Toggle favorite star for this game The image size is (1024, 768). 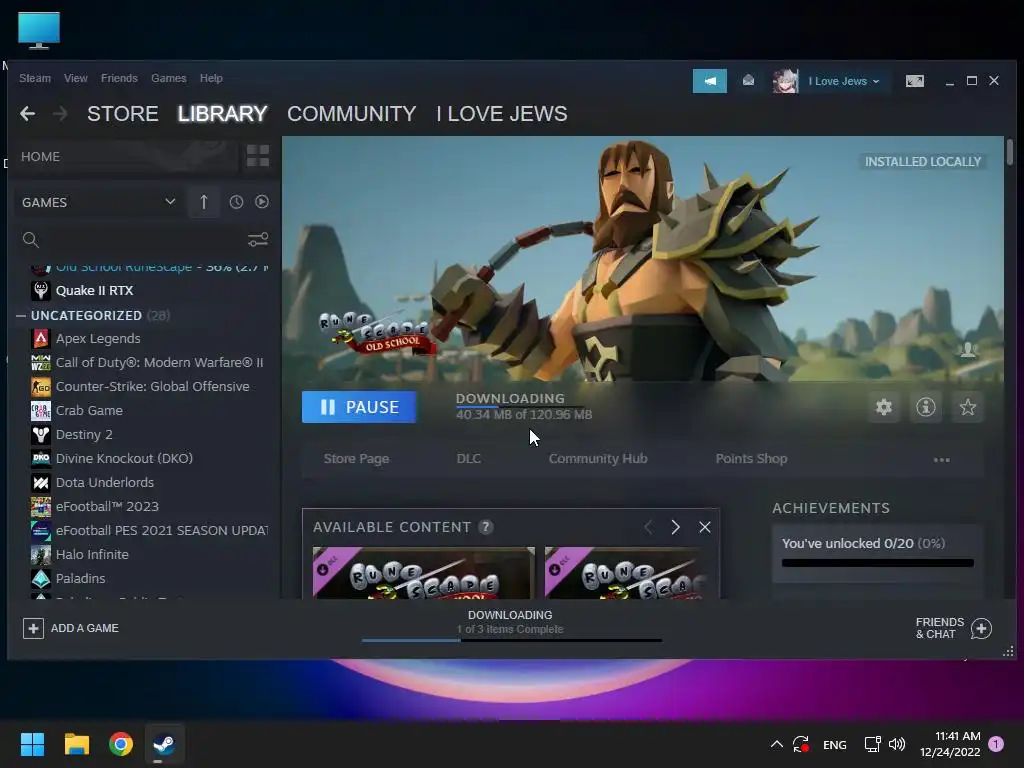tap(968, 407)
